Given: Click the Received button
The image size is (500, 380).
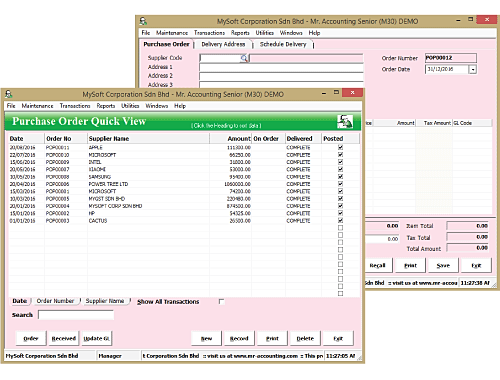Looking at the screenshot, I should 64,339.
